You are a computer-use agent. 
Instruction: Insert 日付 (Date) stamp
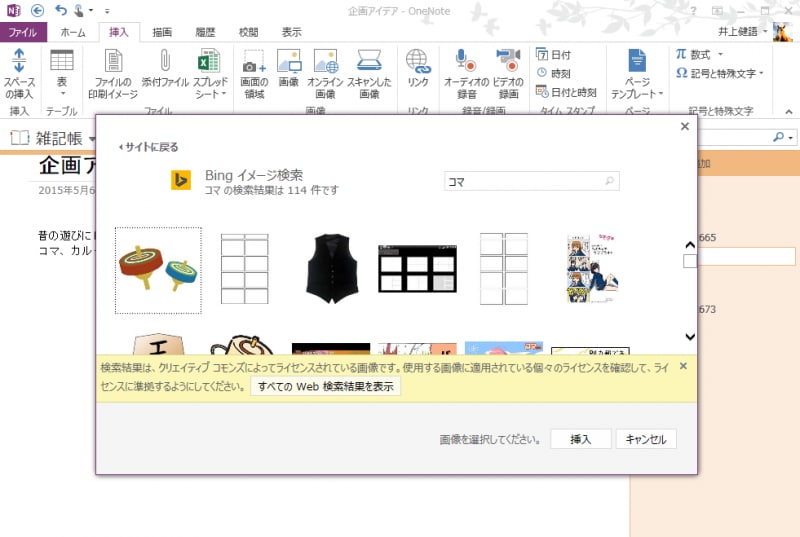point(554,55)
